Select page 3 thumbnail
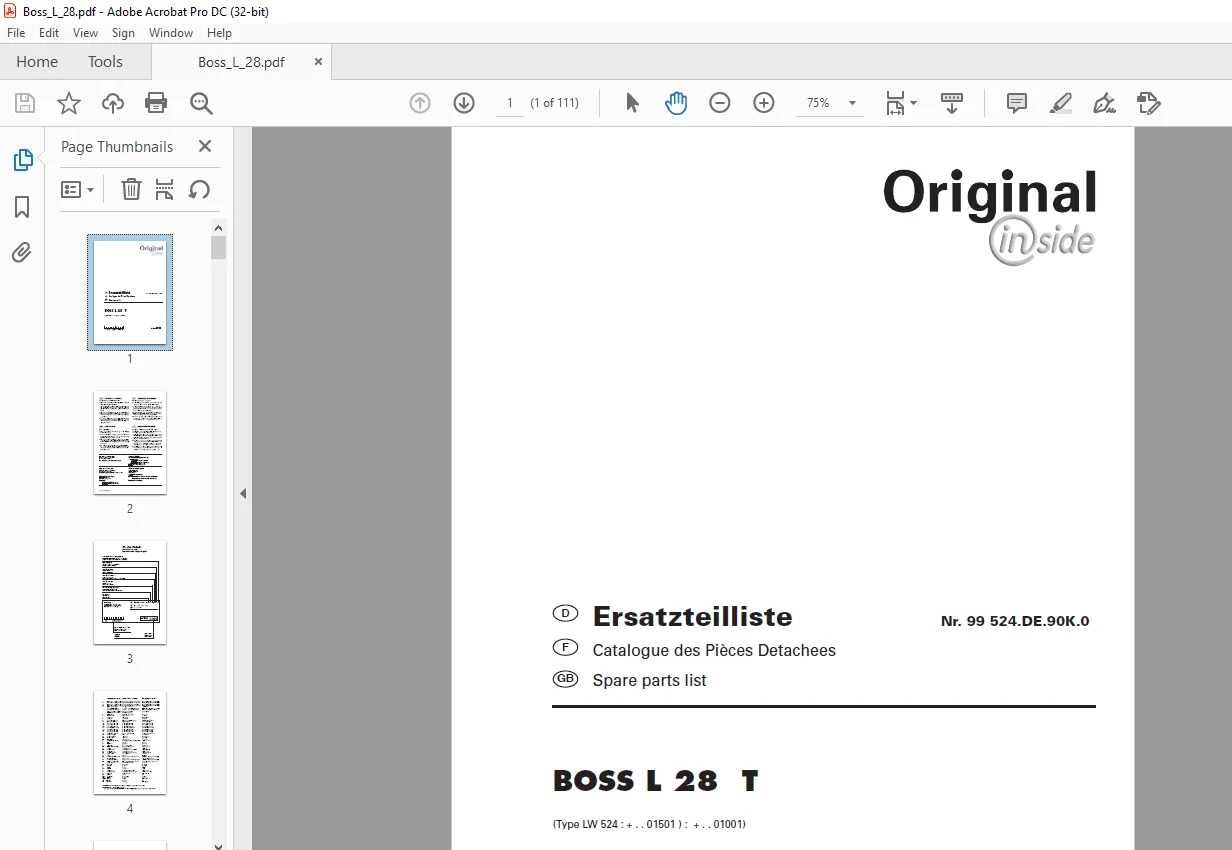 point(130,592)
